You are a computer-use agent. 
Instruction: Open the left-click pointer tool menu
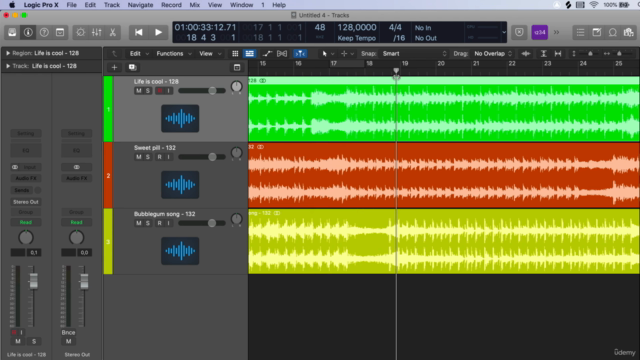click(328, 53)
